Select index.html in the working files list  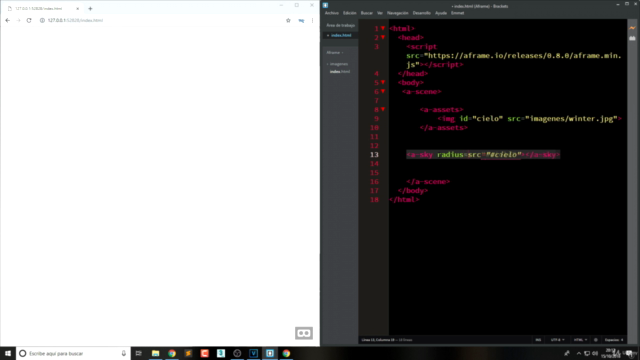point(341,36)
